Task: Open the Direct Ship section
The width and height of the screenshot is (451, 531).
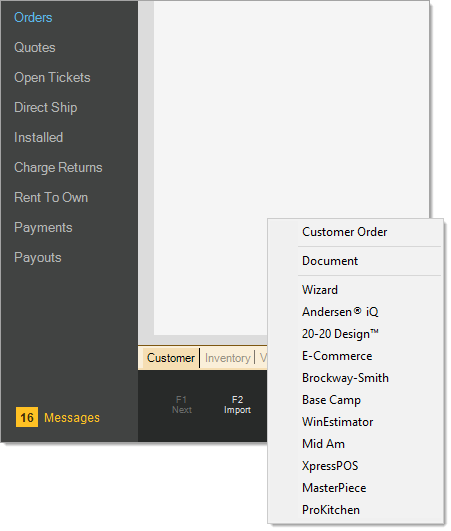Action: 46,108
